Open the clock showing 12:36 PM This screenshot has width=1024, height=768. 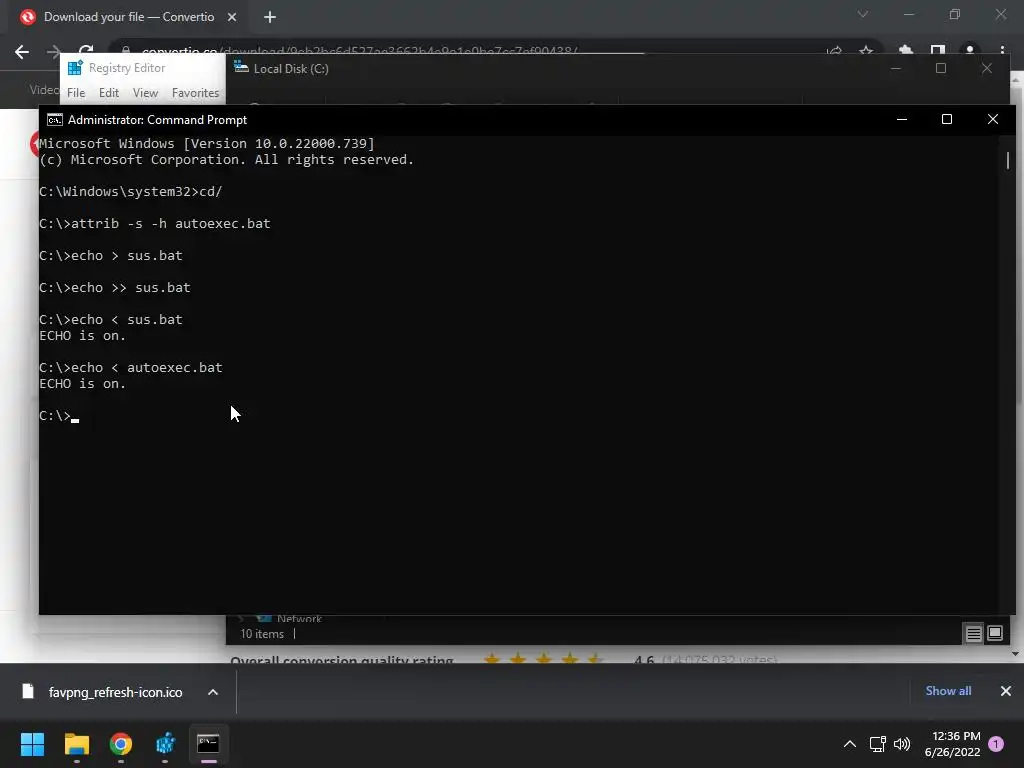click(952, 744)
